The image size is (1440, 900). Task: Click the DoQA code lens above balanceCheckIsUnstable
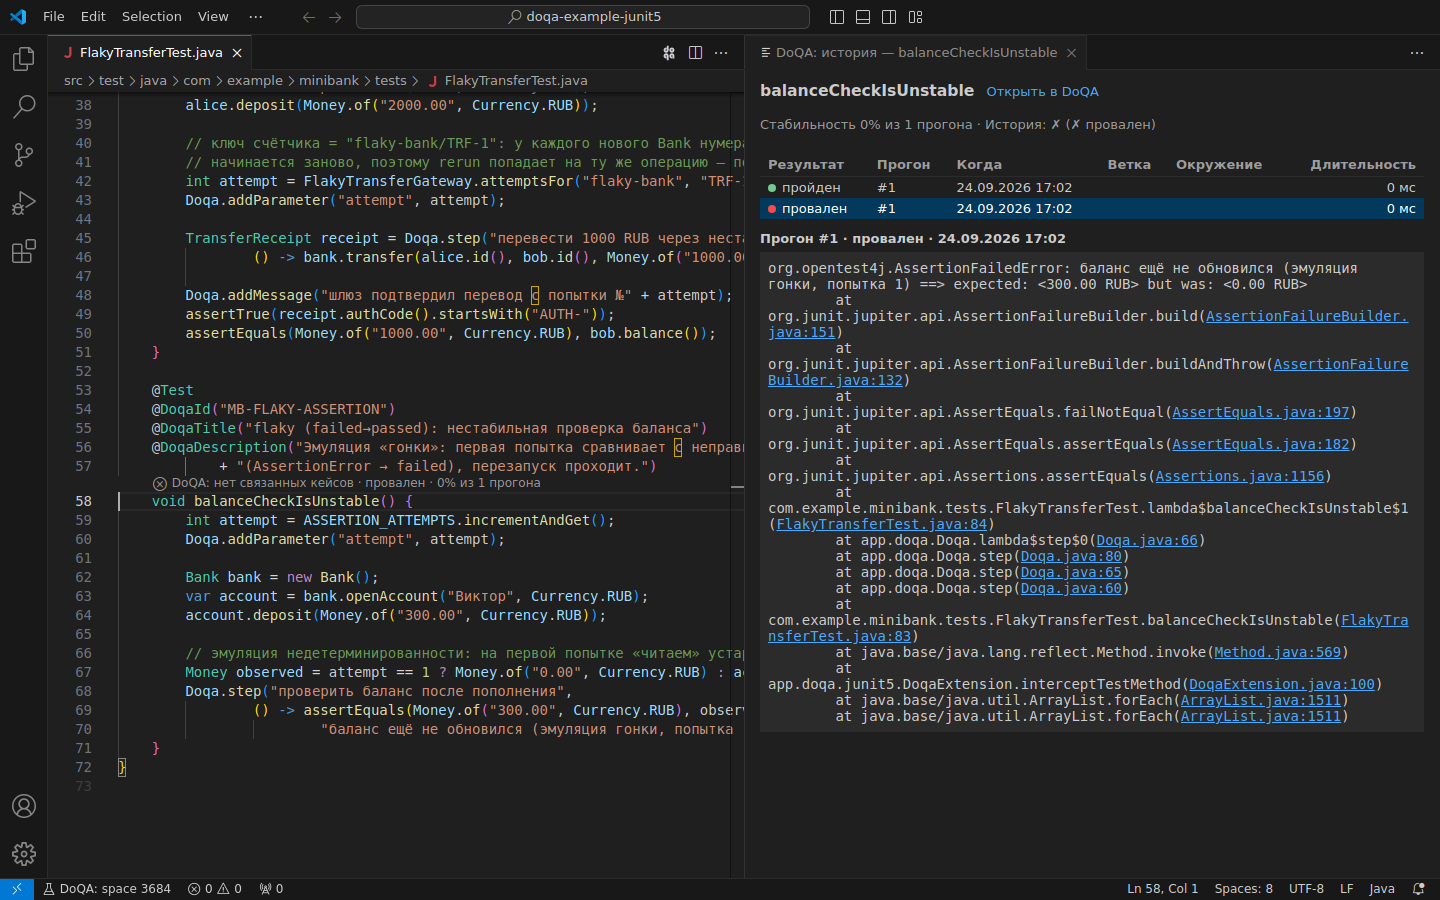[x=346, y=483]
